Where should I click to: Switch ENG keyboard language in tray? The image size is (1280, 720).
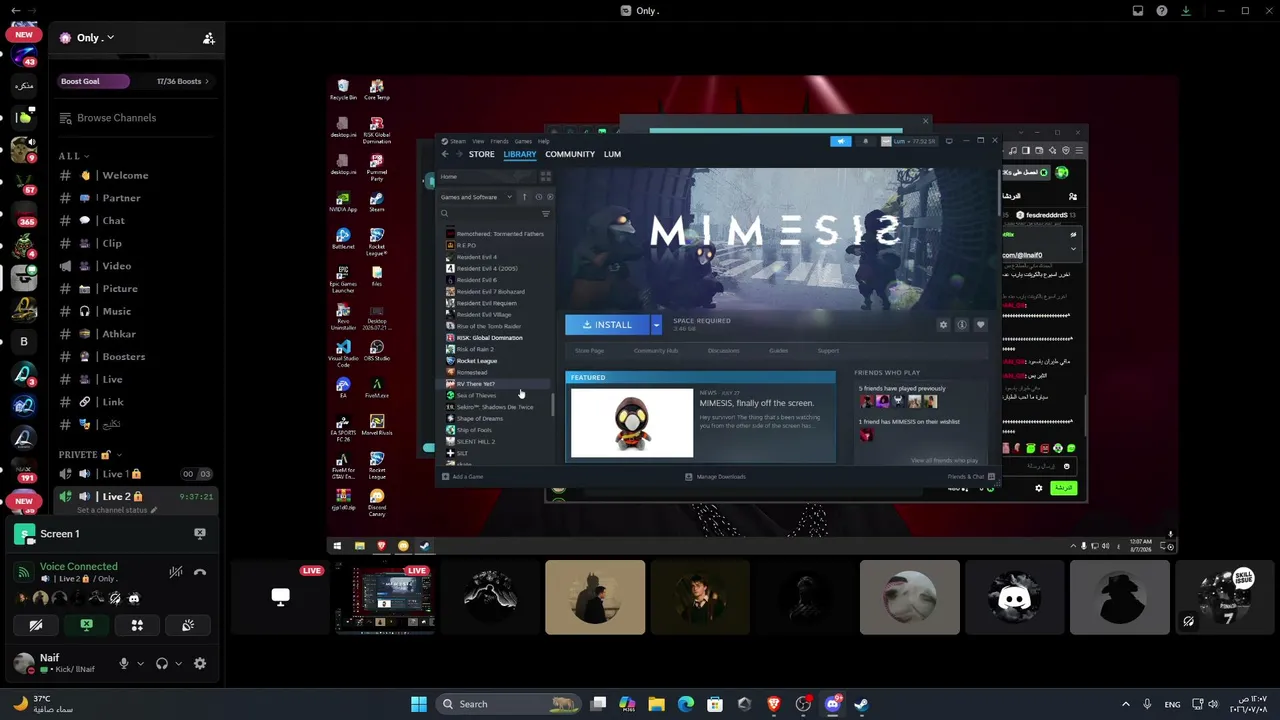coord(1172,704)
